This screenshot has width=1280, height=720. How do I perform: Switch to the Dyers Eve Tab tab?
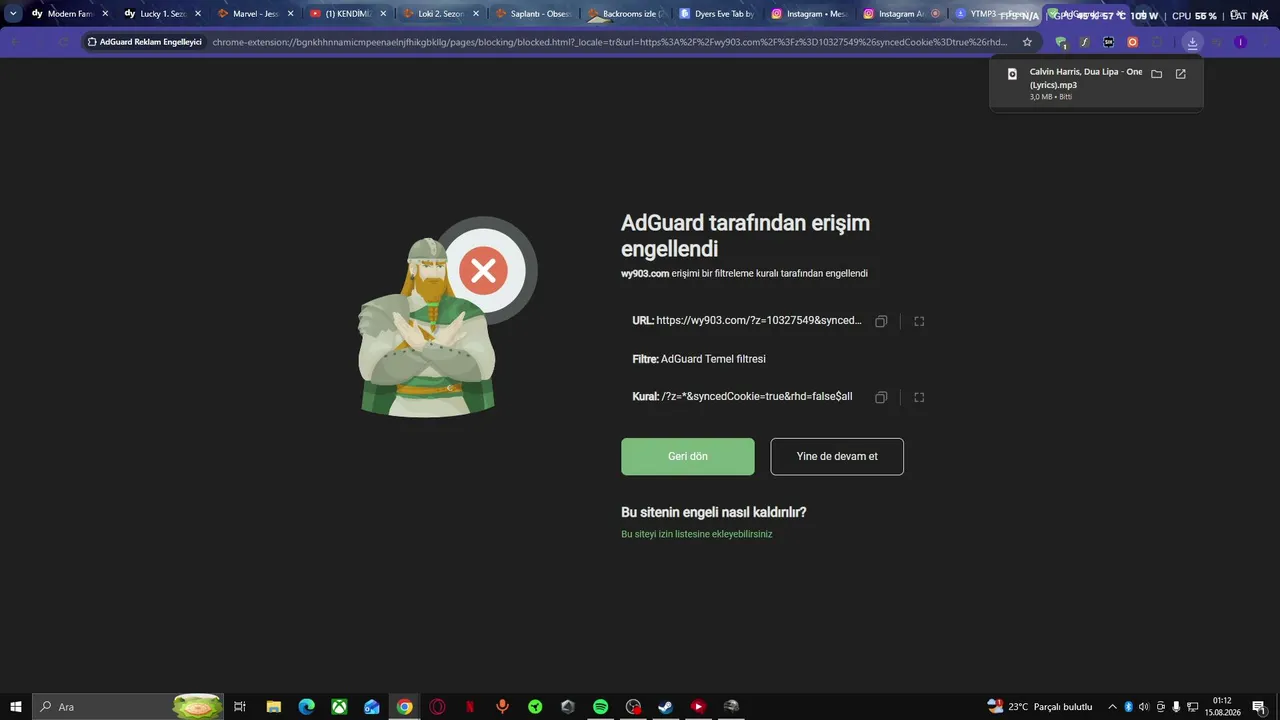(717, 14)
